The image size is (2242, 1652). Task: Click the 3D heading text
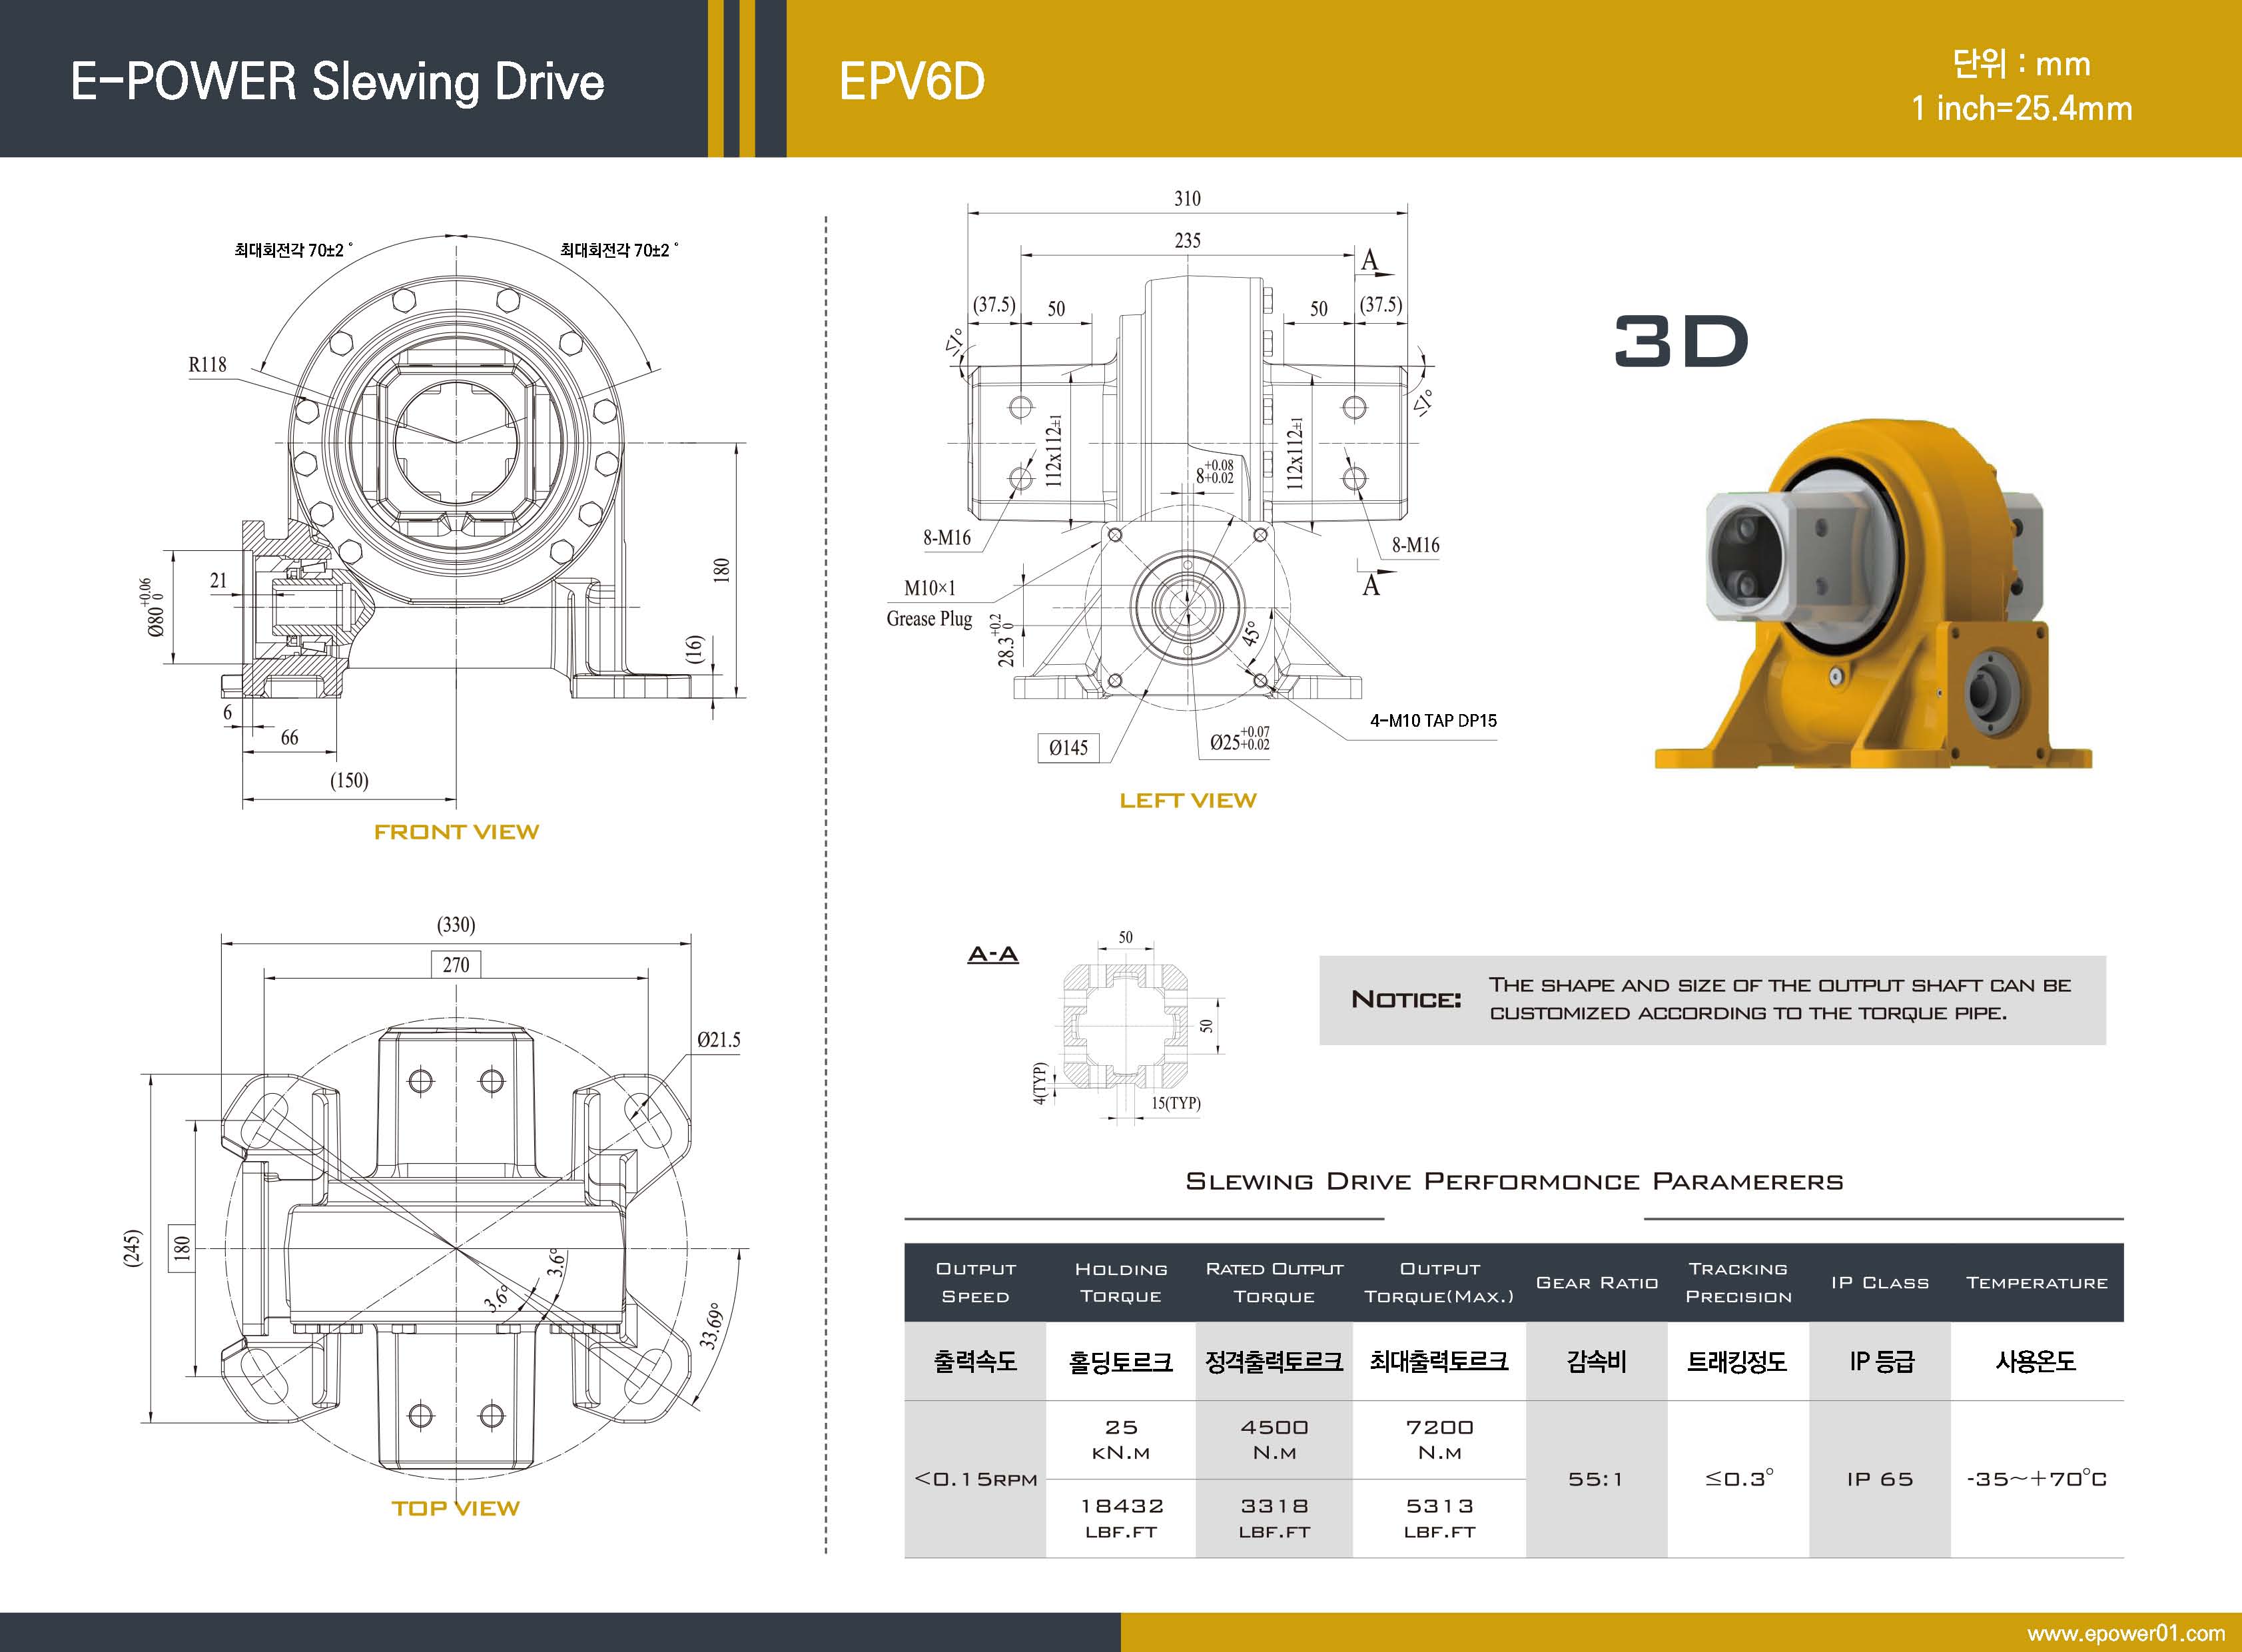coord(1681,342)
